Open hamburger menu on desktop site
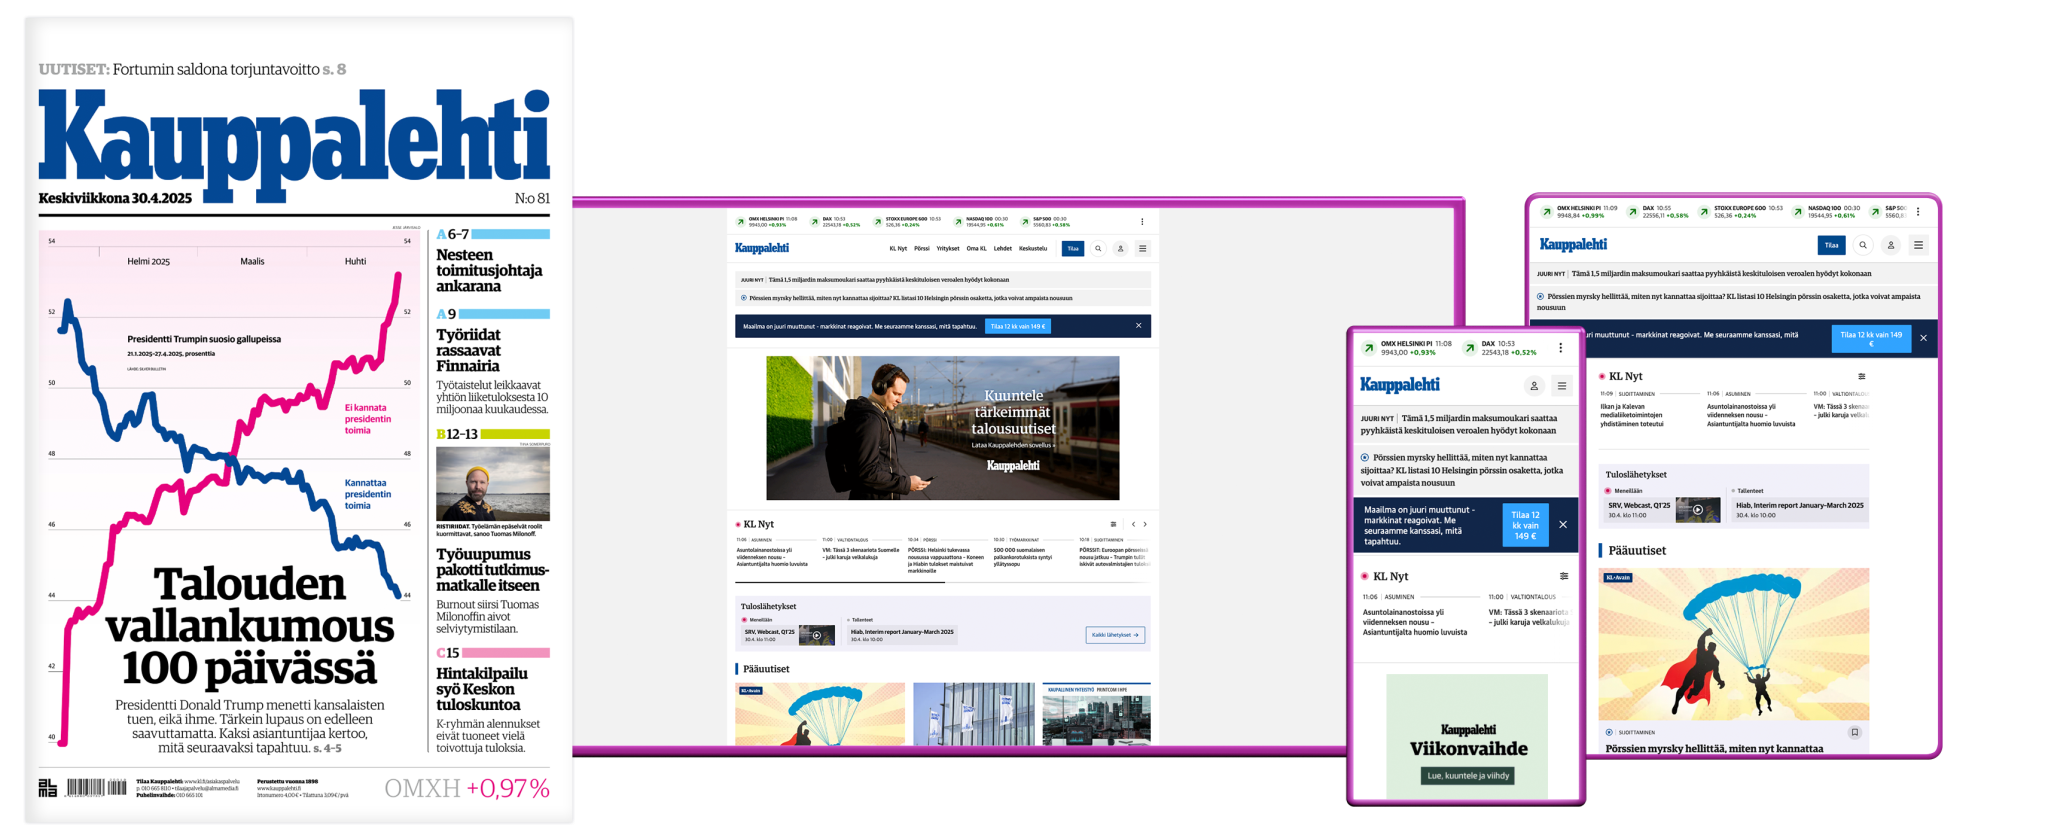2048x838 pixels. coord(1143,249)
